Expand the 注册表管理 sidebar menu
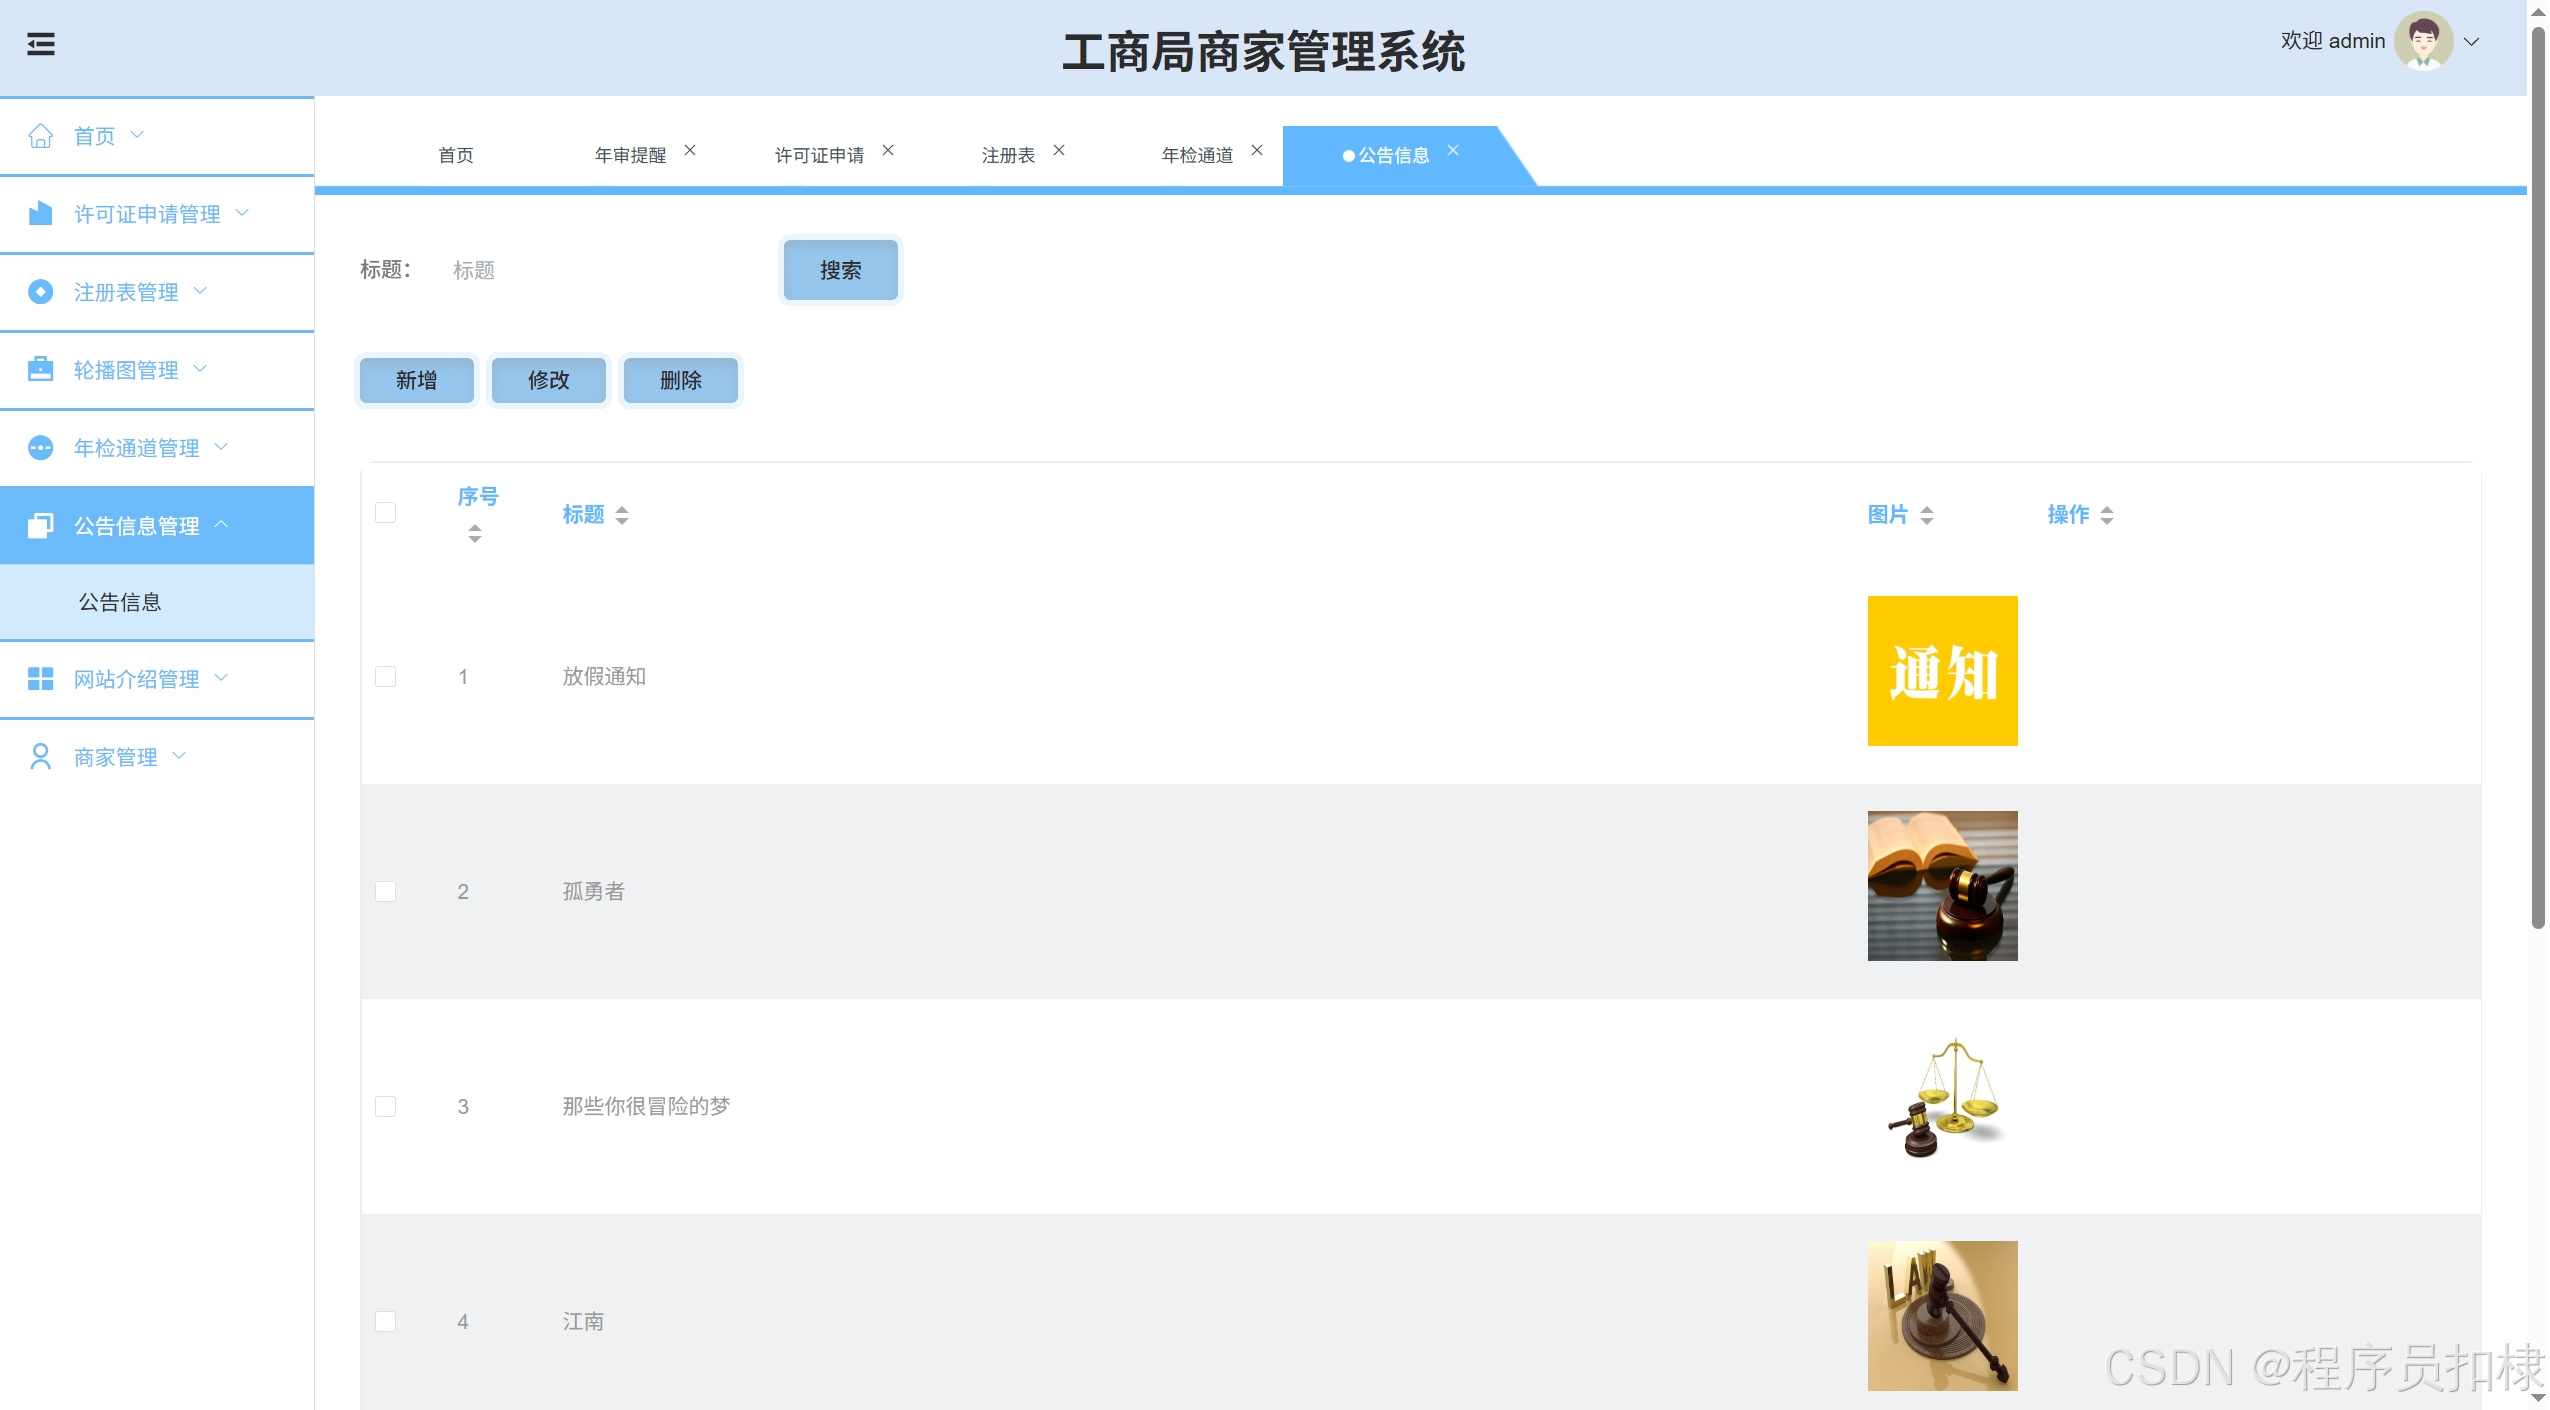Image resolution: width=2550 pixels, height=1410 pixels. click(126, 292)
